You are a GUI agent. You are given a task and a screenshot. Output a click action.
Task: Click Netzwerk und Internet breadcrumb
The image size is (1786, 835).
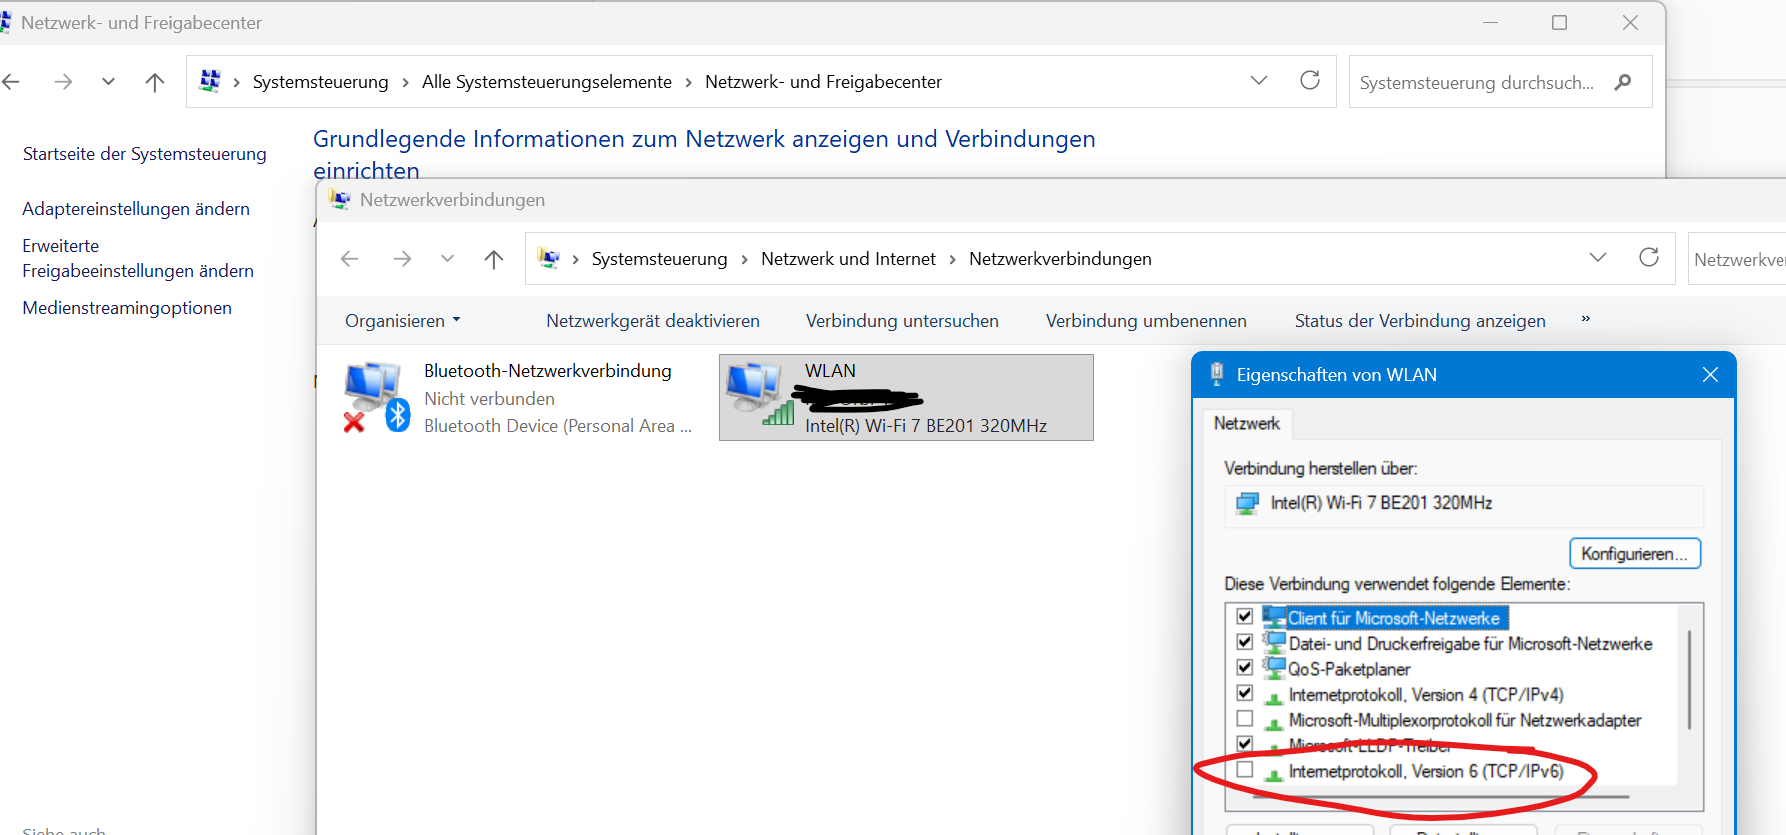coord(848,259)
